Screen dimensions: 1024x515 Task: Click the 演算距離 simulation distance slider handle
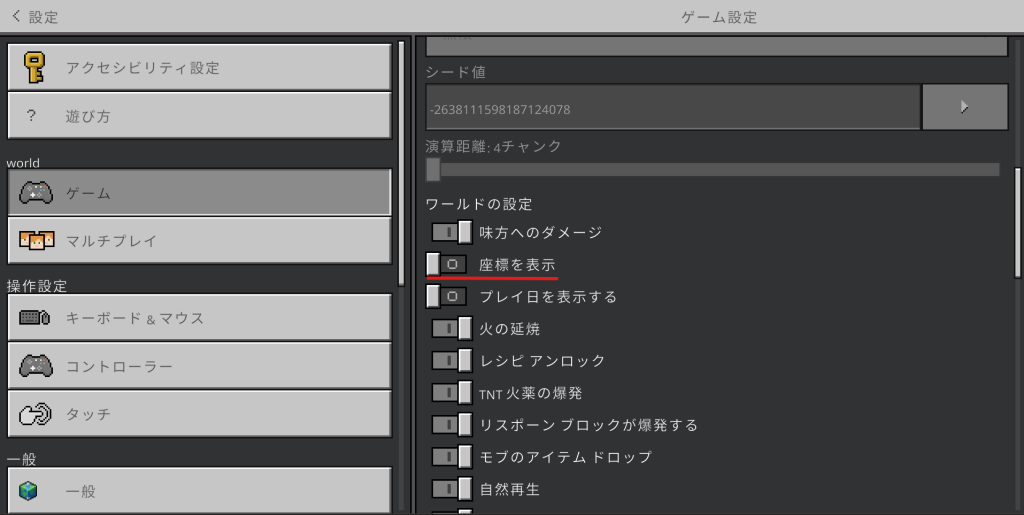pos(433,170)
